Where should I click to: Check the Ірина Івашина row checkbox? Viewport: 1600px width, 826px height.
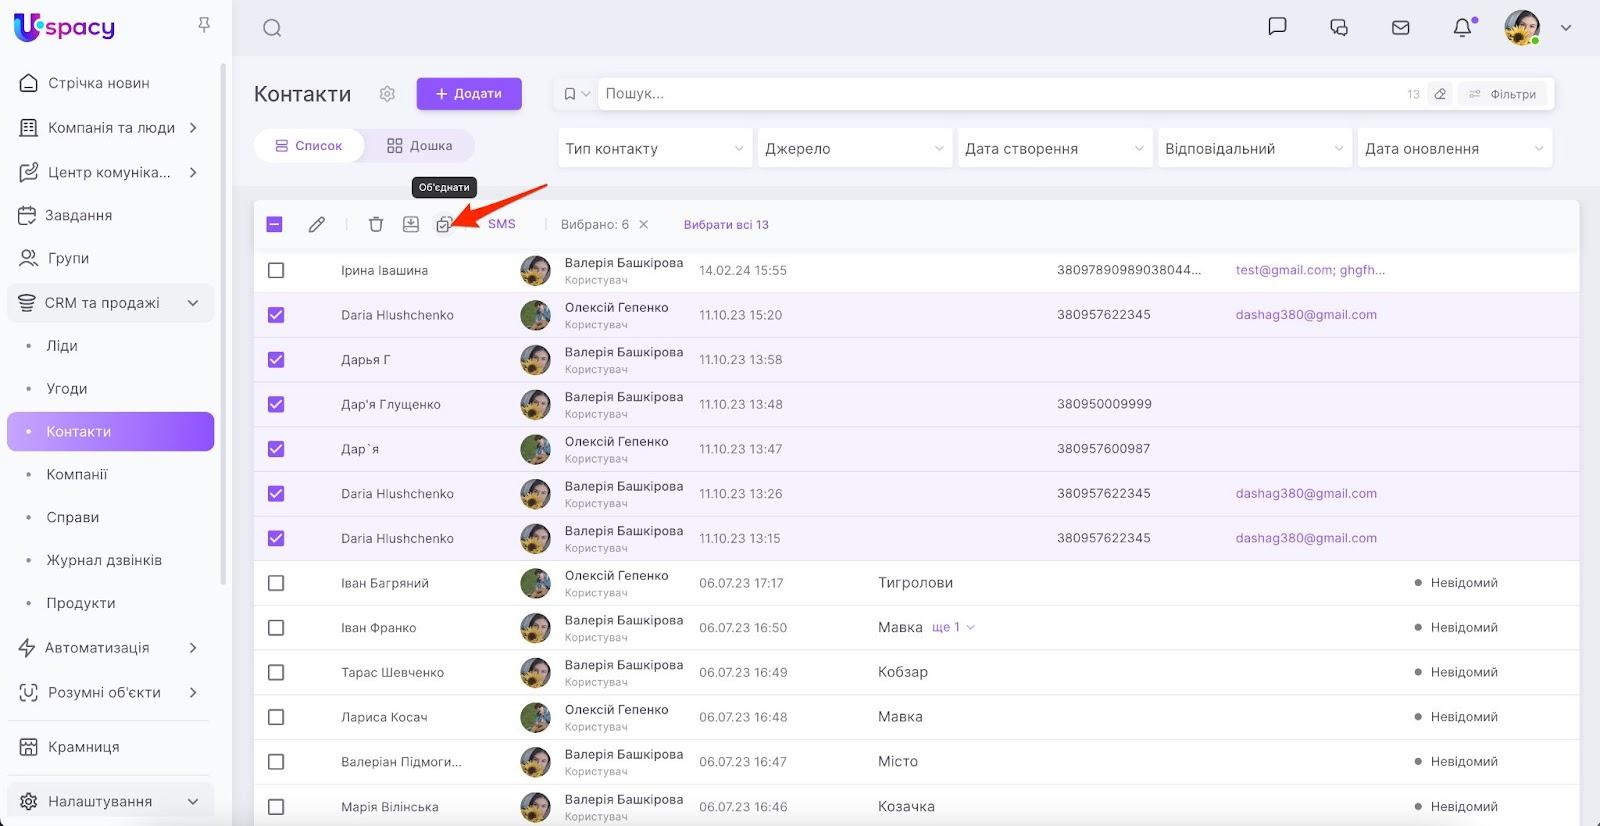[x=276, y=271]
